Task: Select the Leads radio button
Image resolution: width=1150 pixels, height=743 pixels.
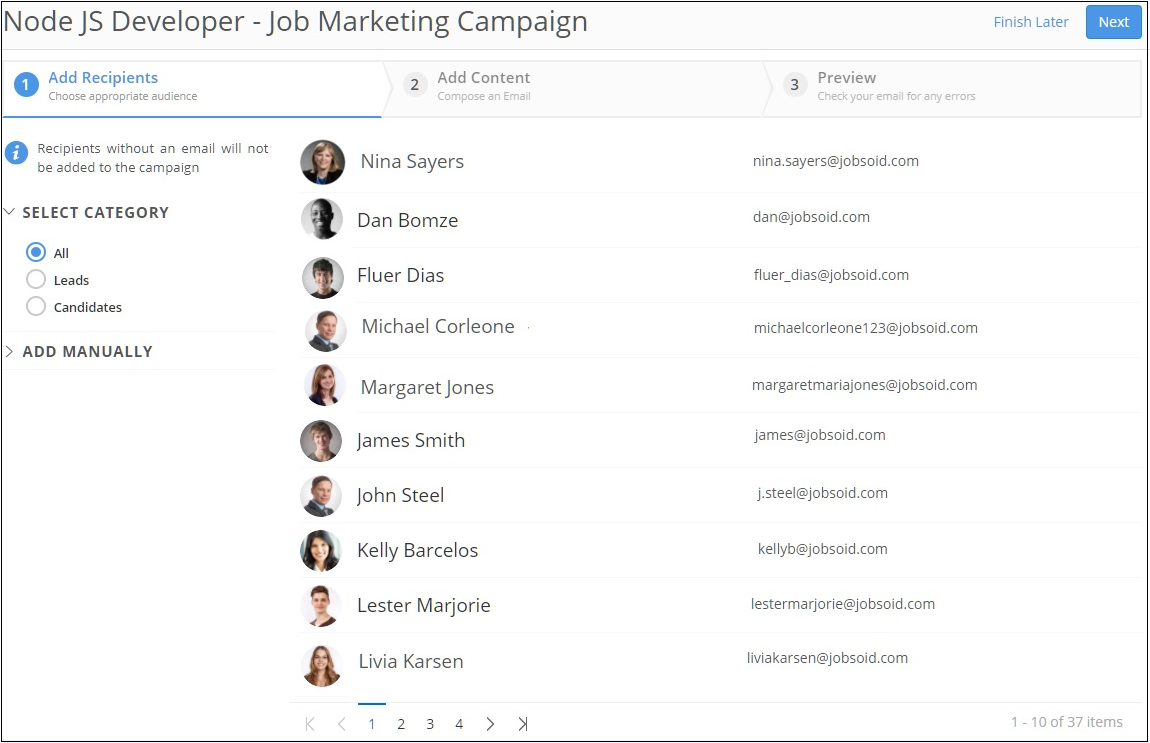Action: point(36,280)
